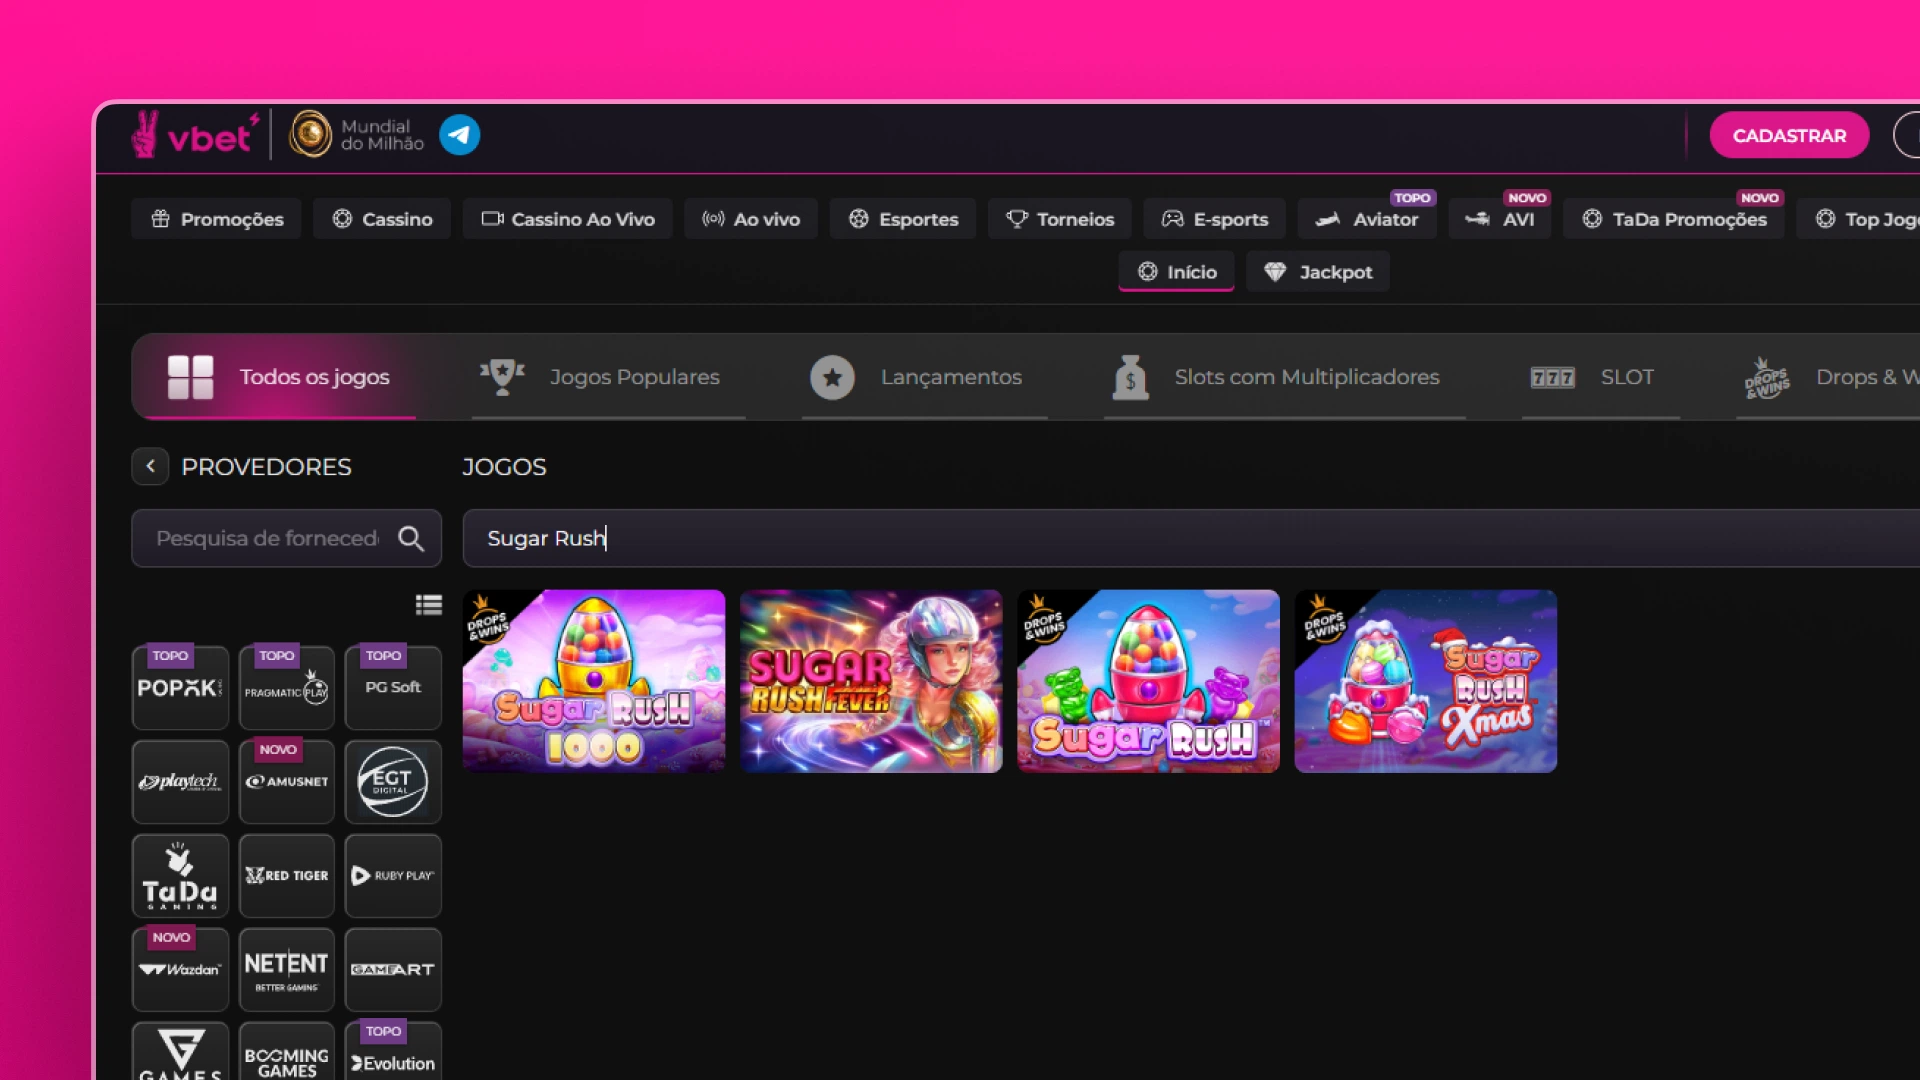Open the E-sports menu item
This screenshot has width=1920, height=1080.
coord(1215,218)
